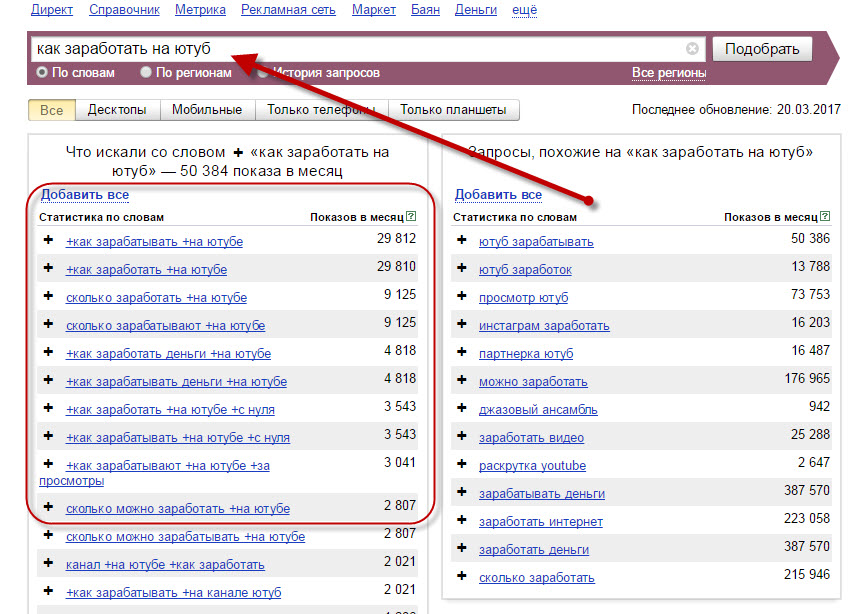
Task: Add 'сколько заработать +на ютубе' via plus icon
Action: click(x=49, y=295)
